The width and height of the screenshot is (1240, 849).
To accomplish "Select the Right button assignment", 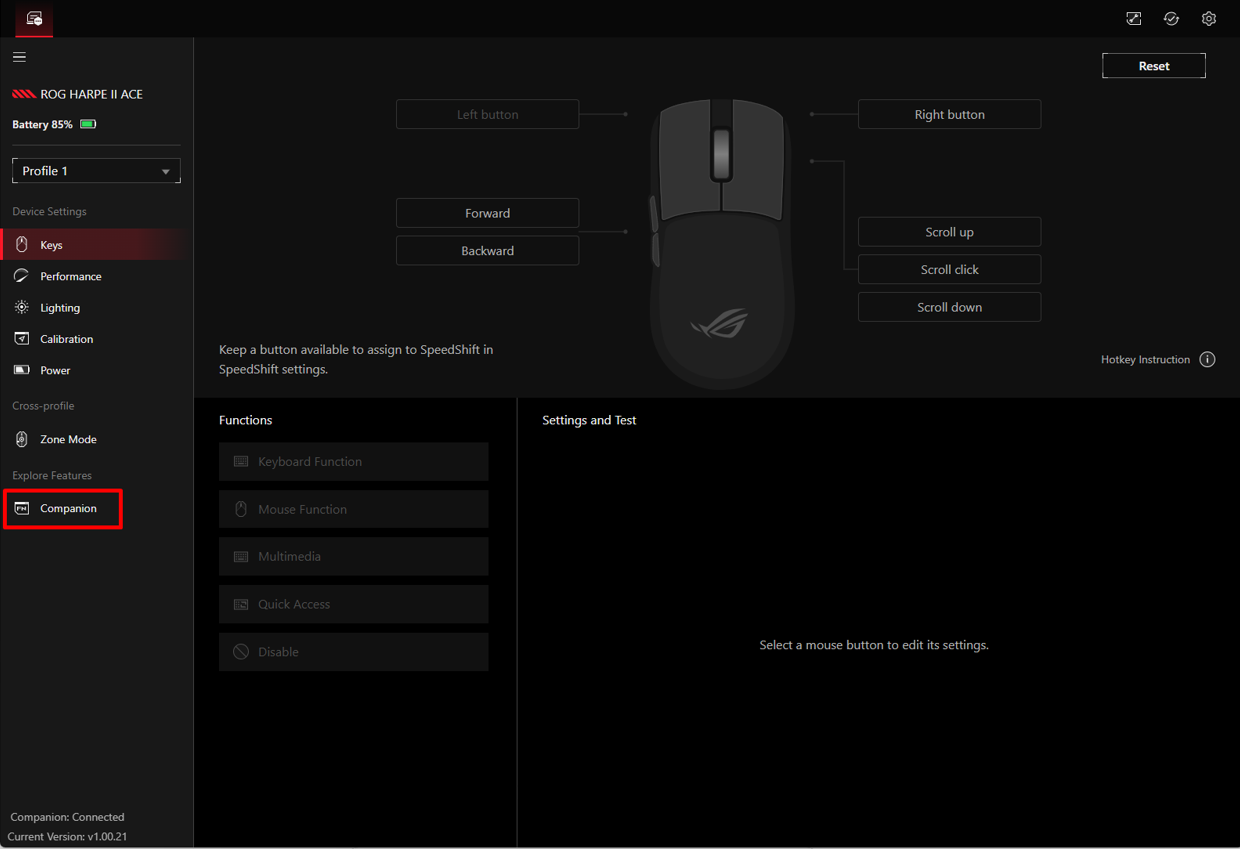I will [x=949, y=114].
